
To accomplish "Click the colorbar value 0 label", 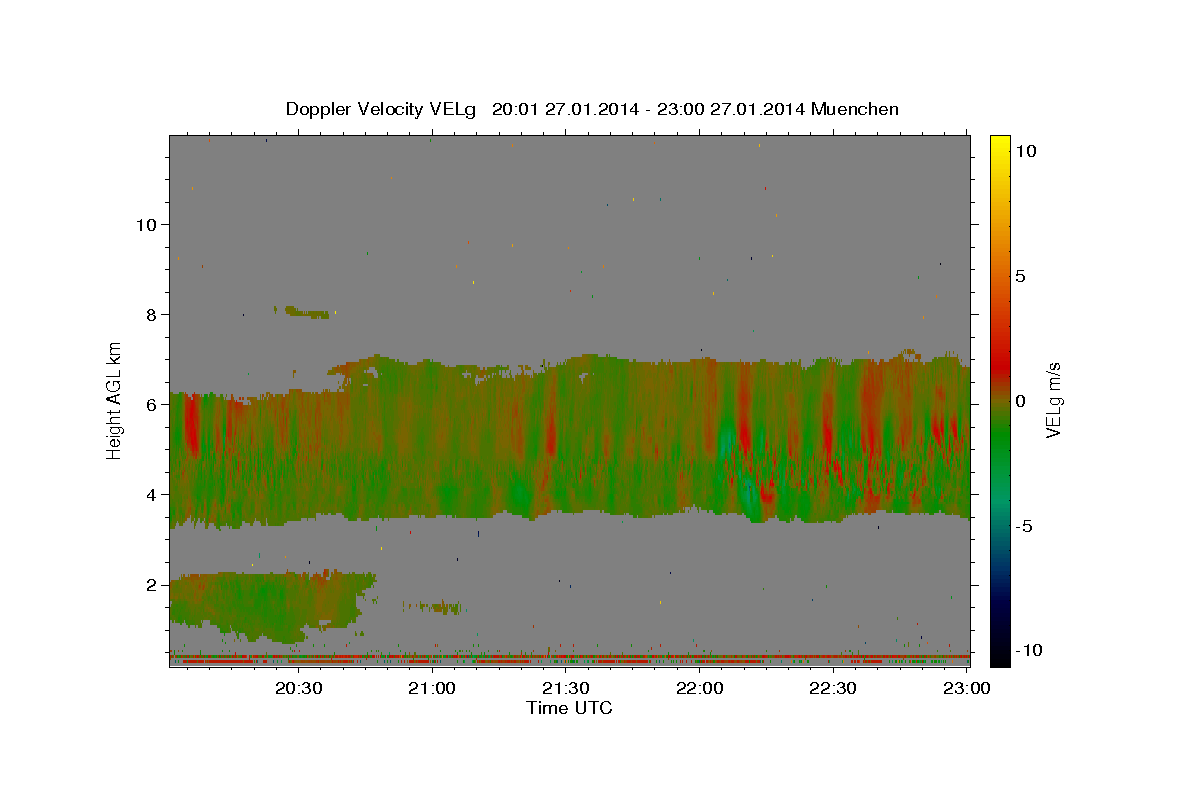I will (x=1020, y=400).
